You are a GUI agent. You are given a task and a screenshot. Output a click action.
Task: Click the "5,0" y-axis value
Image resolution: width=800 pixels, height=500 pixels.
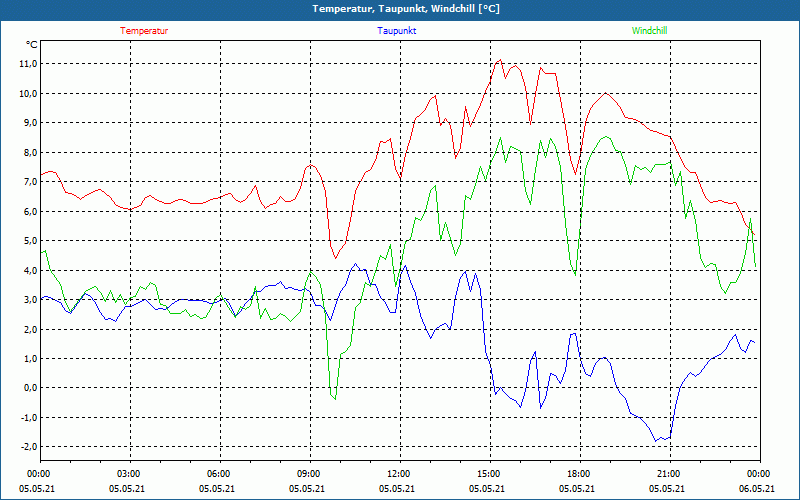[x=30, y=240]
